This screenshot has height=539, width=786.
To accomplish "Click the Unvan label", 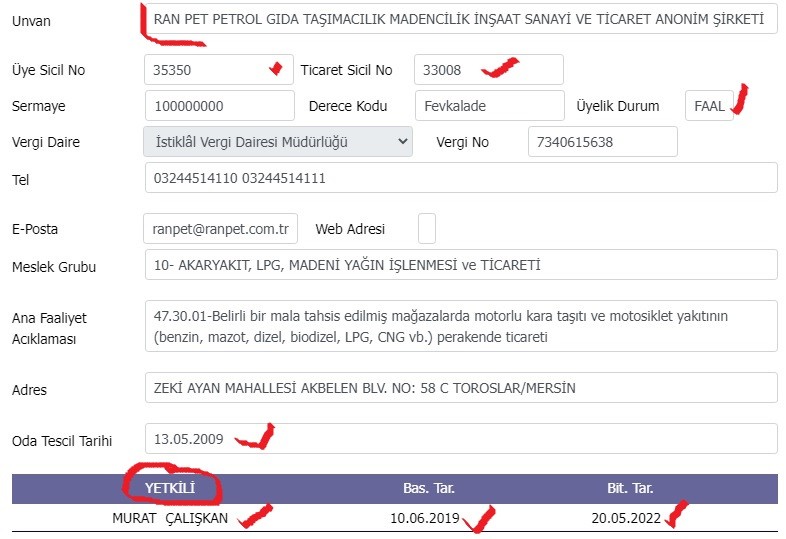I will 31,21.
